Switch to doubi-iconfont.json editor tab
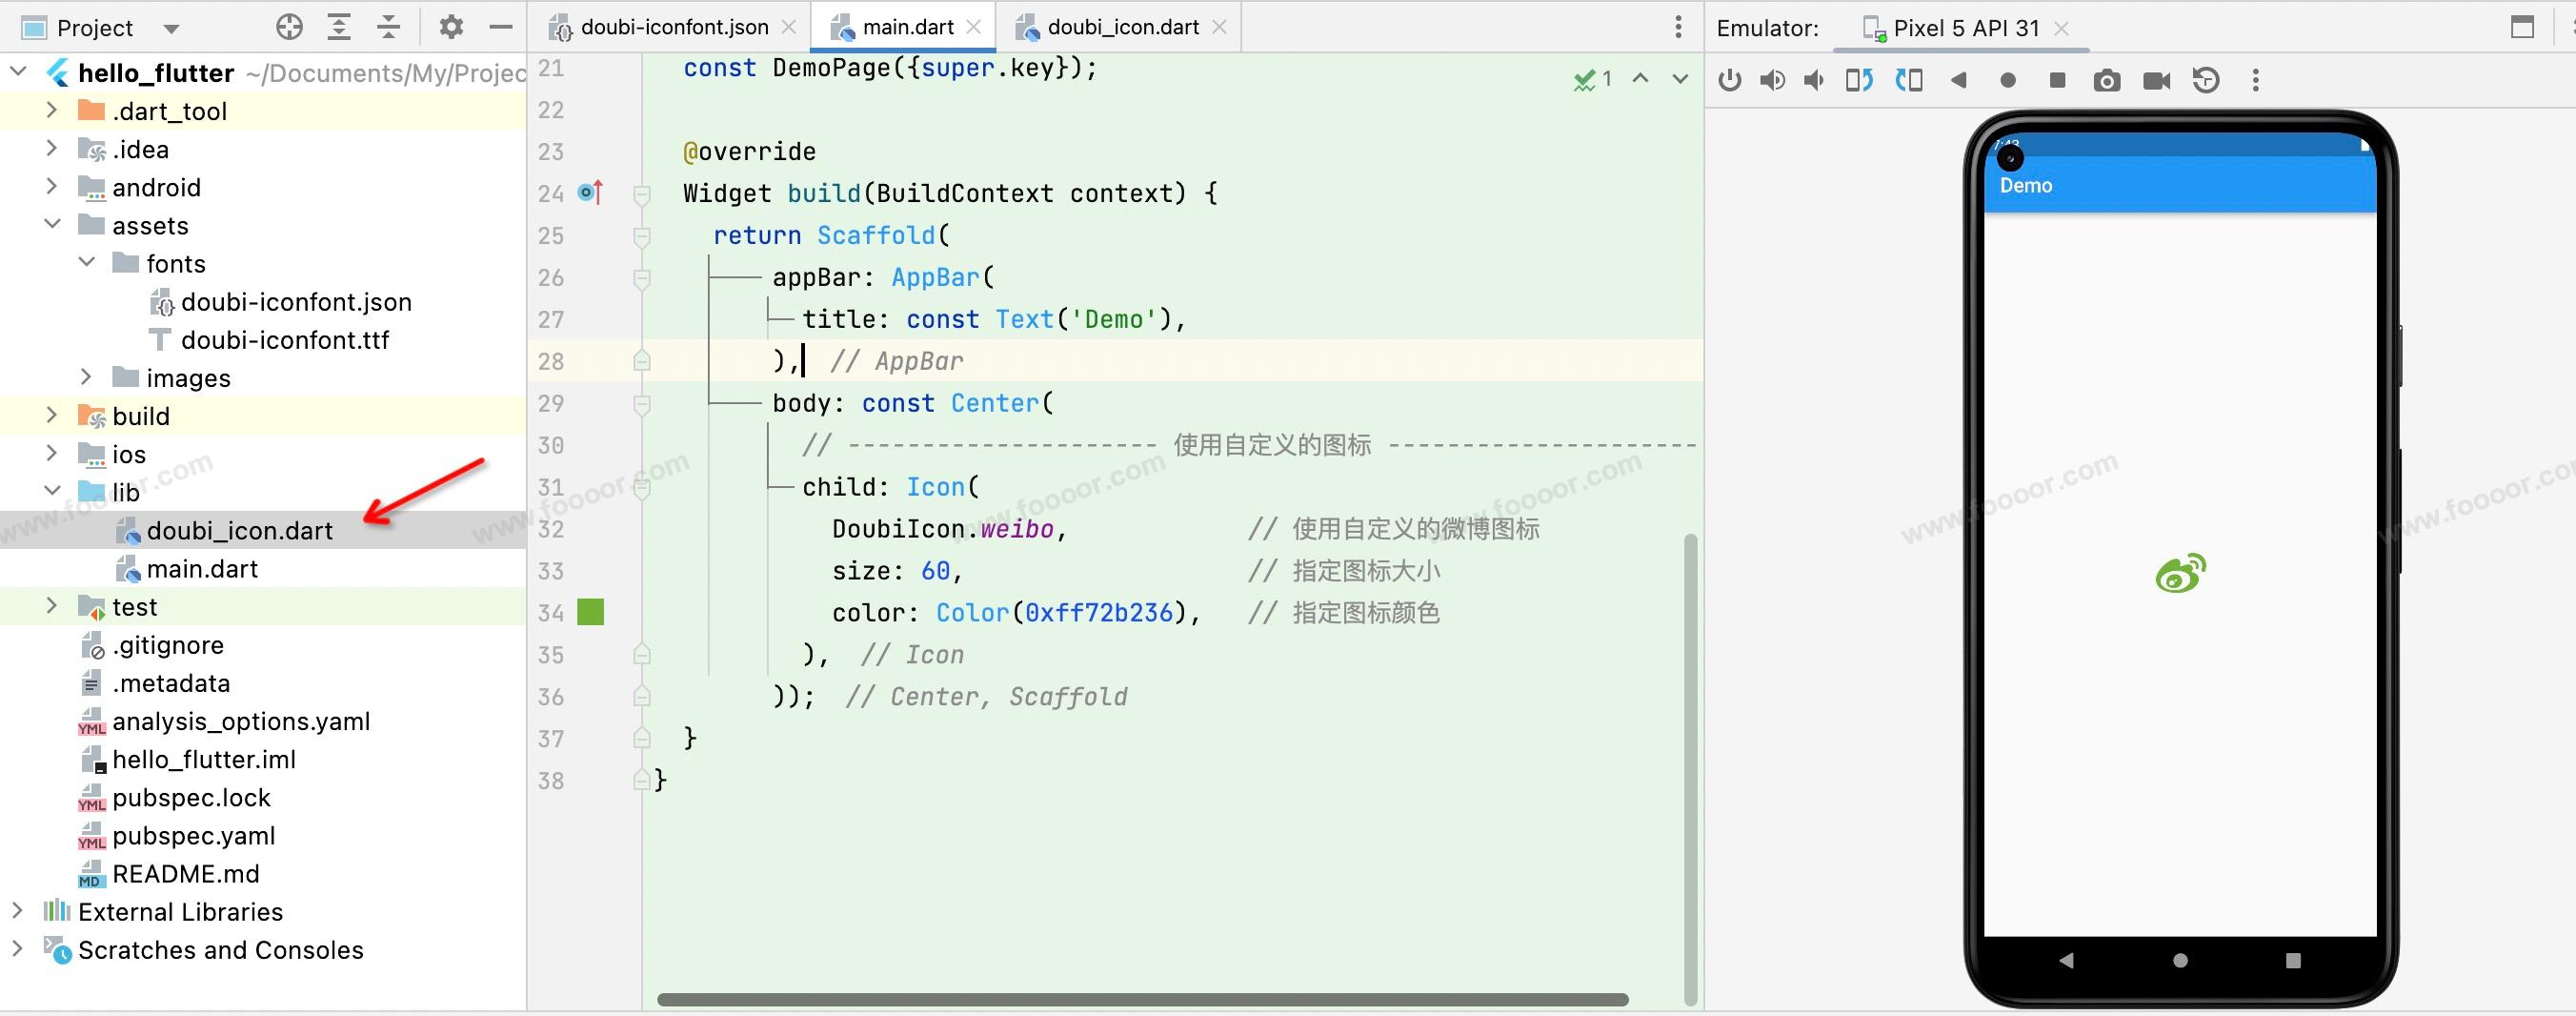Image resolution: width=2576 pixels, height=1016 pixels. pyautogui.click(x=673, y=27)
